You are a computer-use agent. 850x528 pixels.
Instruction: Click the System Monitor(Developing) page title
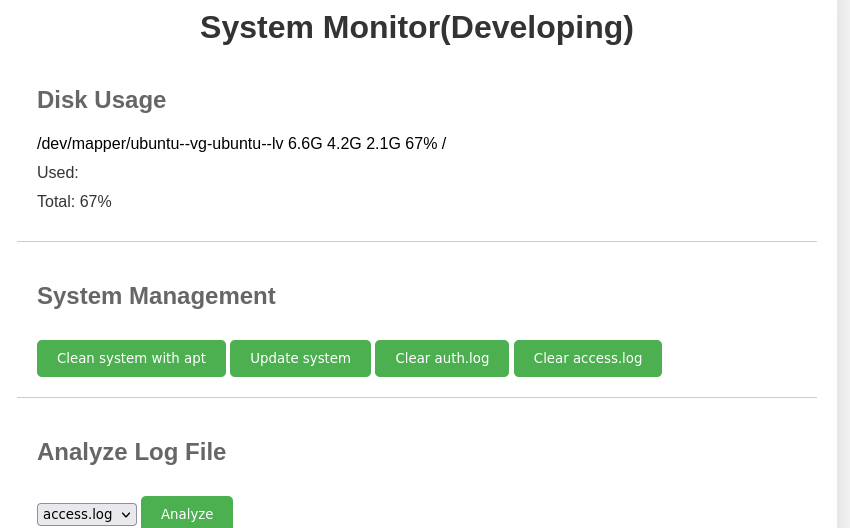pyautogui.click(x=416, y=28)
